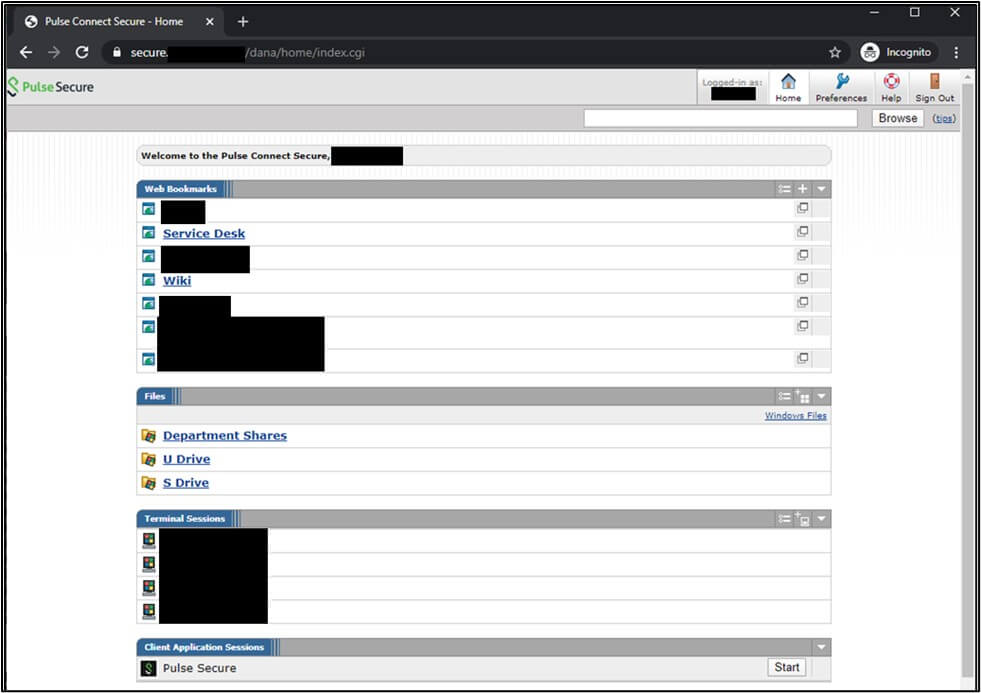Click the S Drive folder icon

148,483
